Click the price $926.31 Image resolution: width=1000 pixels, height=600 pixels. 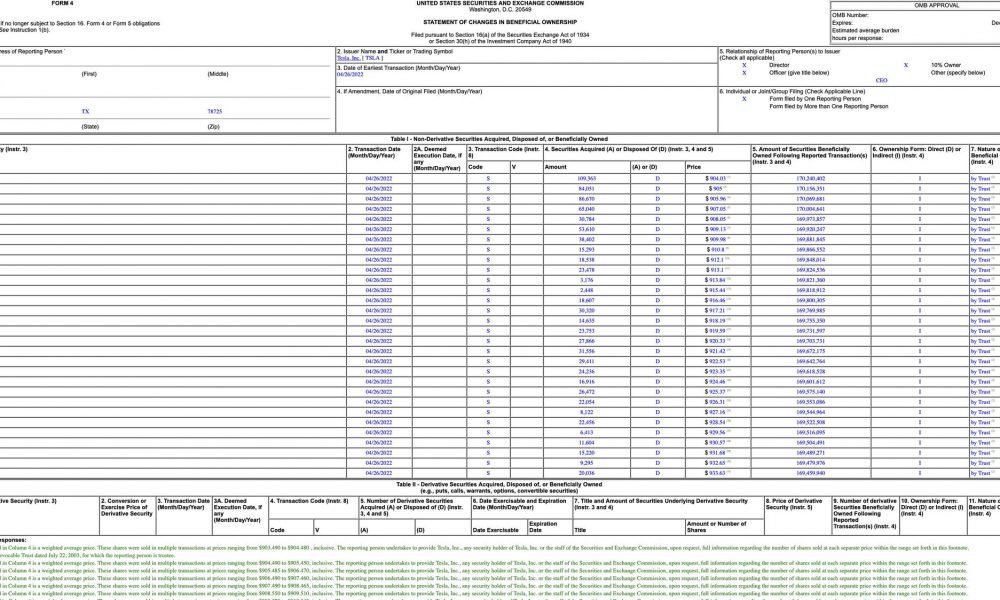click(716, 402)
